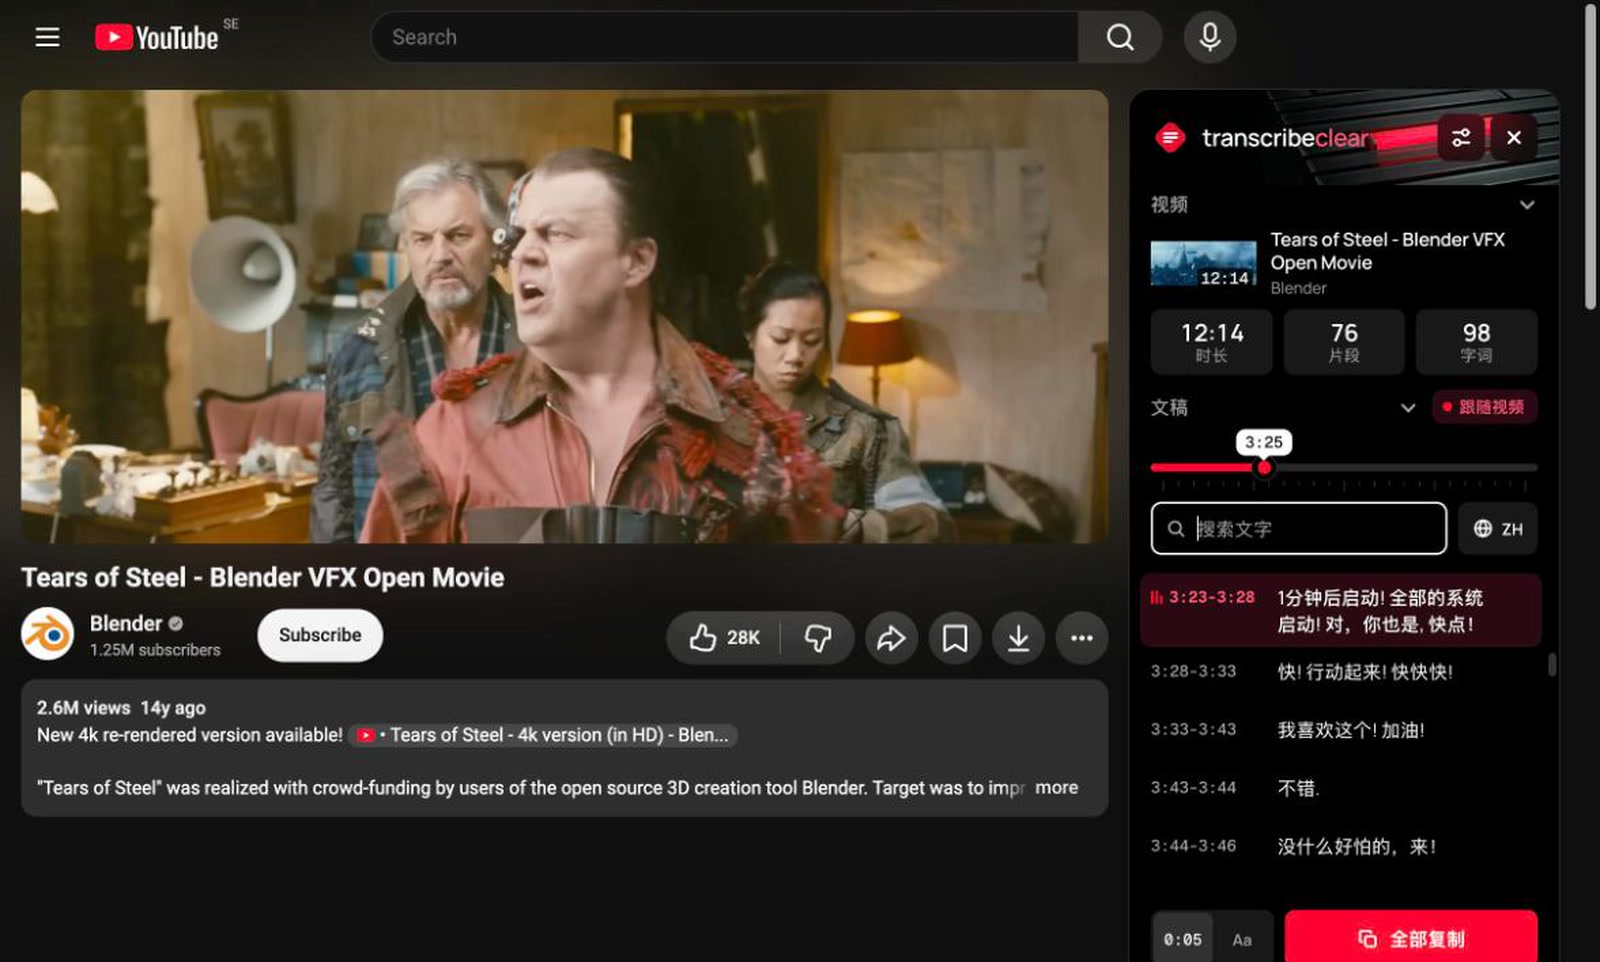Click the 0:05 timestamp toggle

click(1182, 940)
